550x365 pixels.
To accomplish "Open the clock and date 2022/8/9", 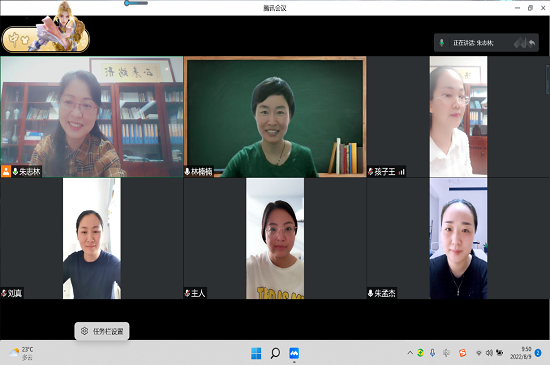I will pyautogui.click(x=521, y=353).
